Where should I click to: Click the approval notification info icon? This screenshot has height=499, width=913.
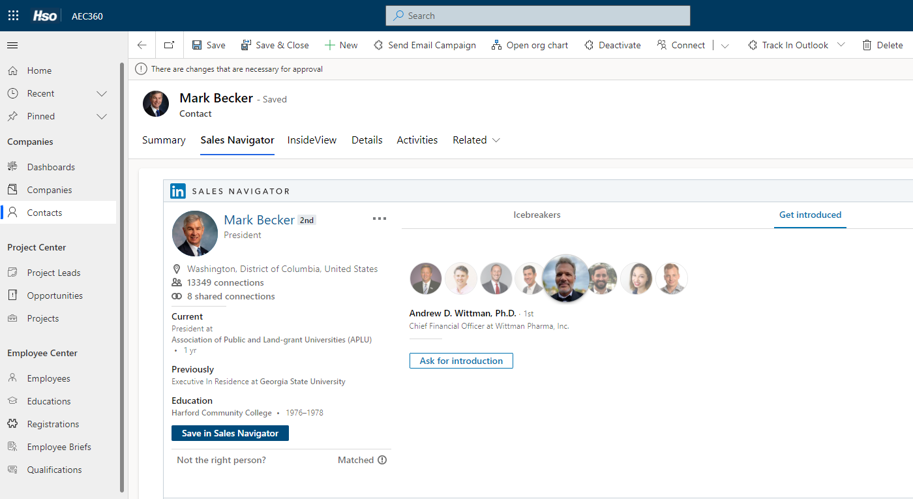[141, 69]
